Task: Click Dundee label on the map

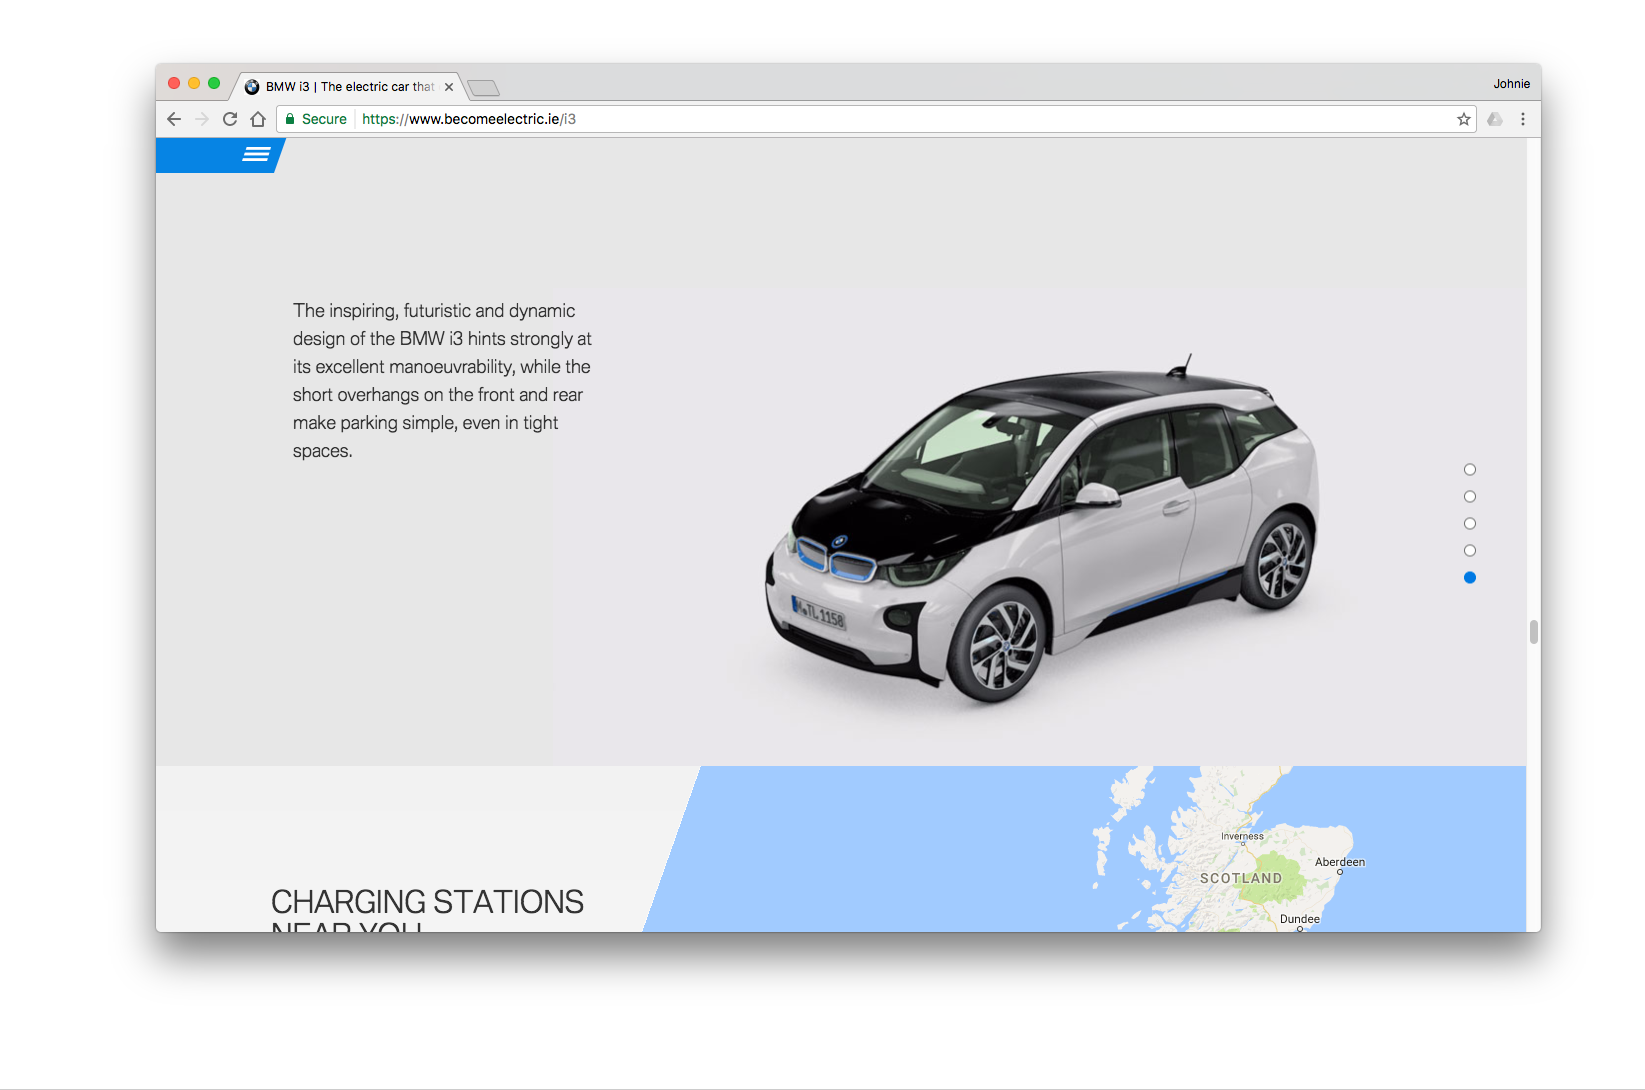Action: [x=1300, y=919]
